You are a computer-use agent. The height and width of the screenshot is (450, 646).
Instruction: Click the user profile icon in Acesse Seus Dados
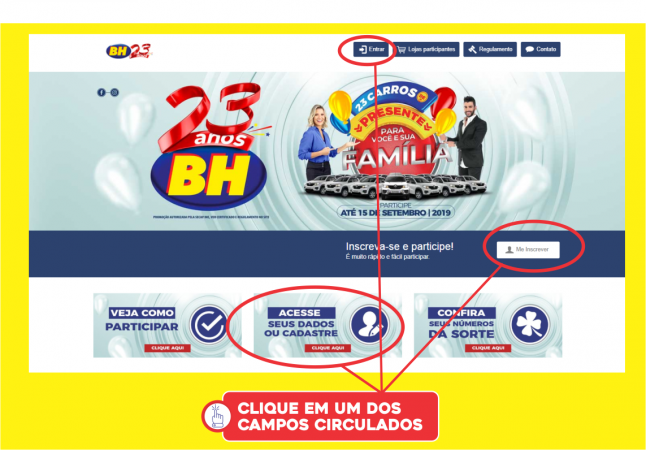click(x=369, y=325)
